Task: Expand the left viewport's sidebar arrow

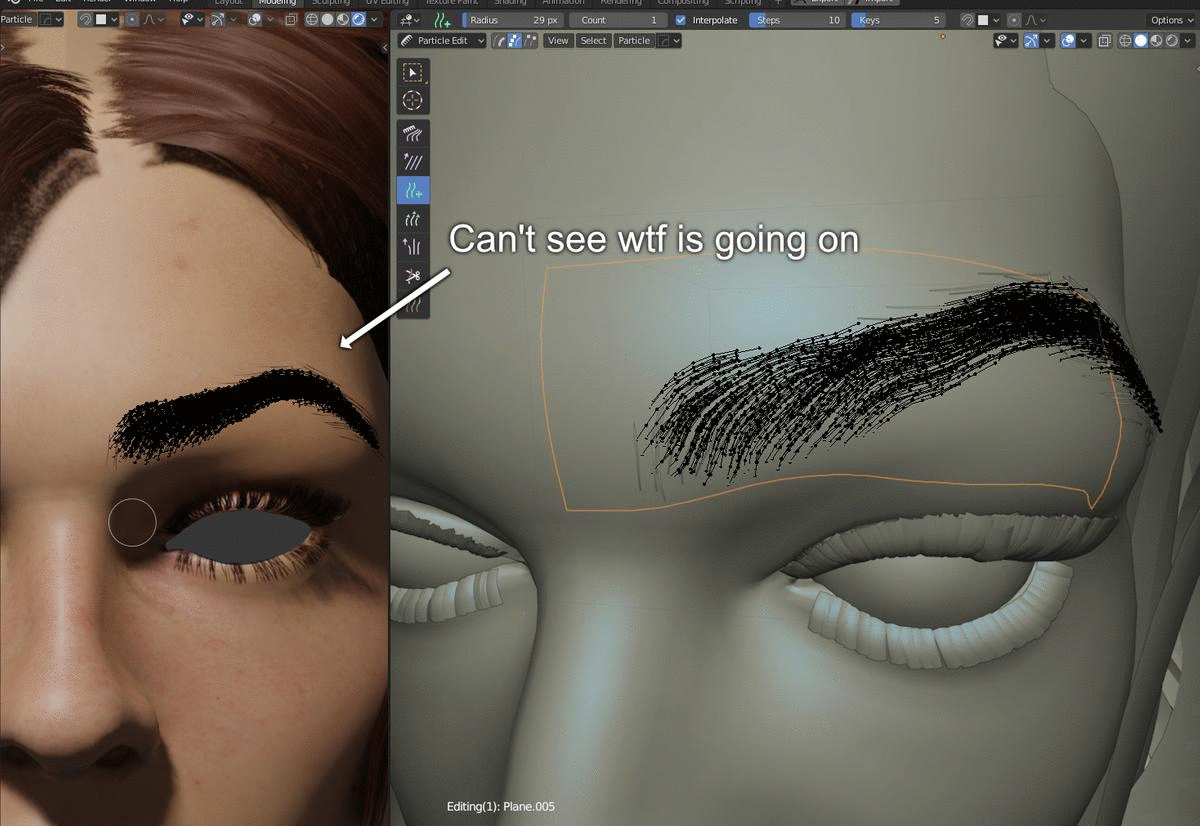Action: tap(384, 47)
